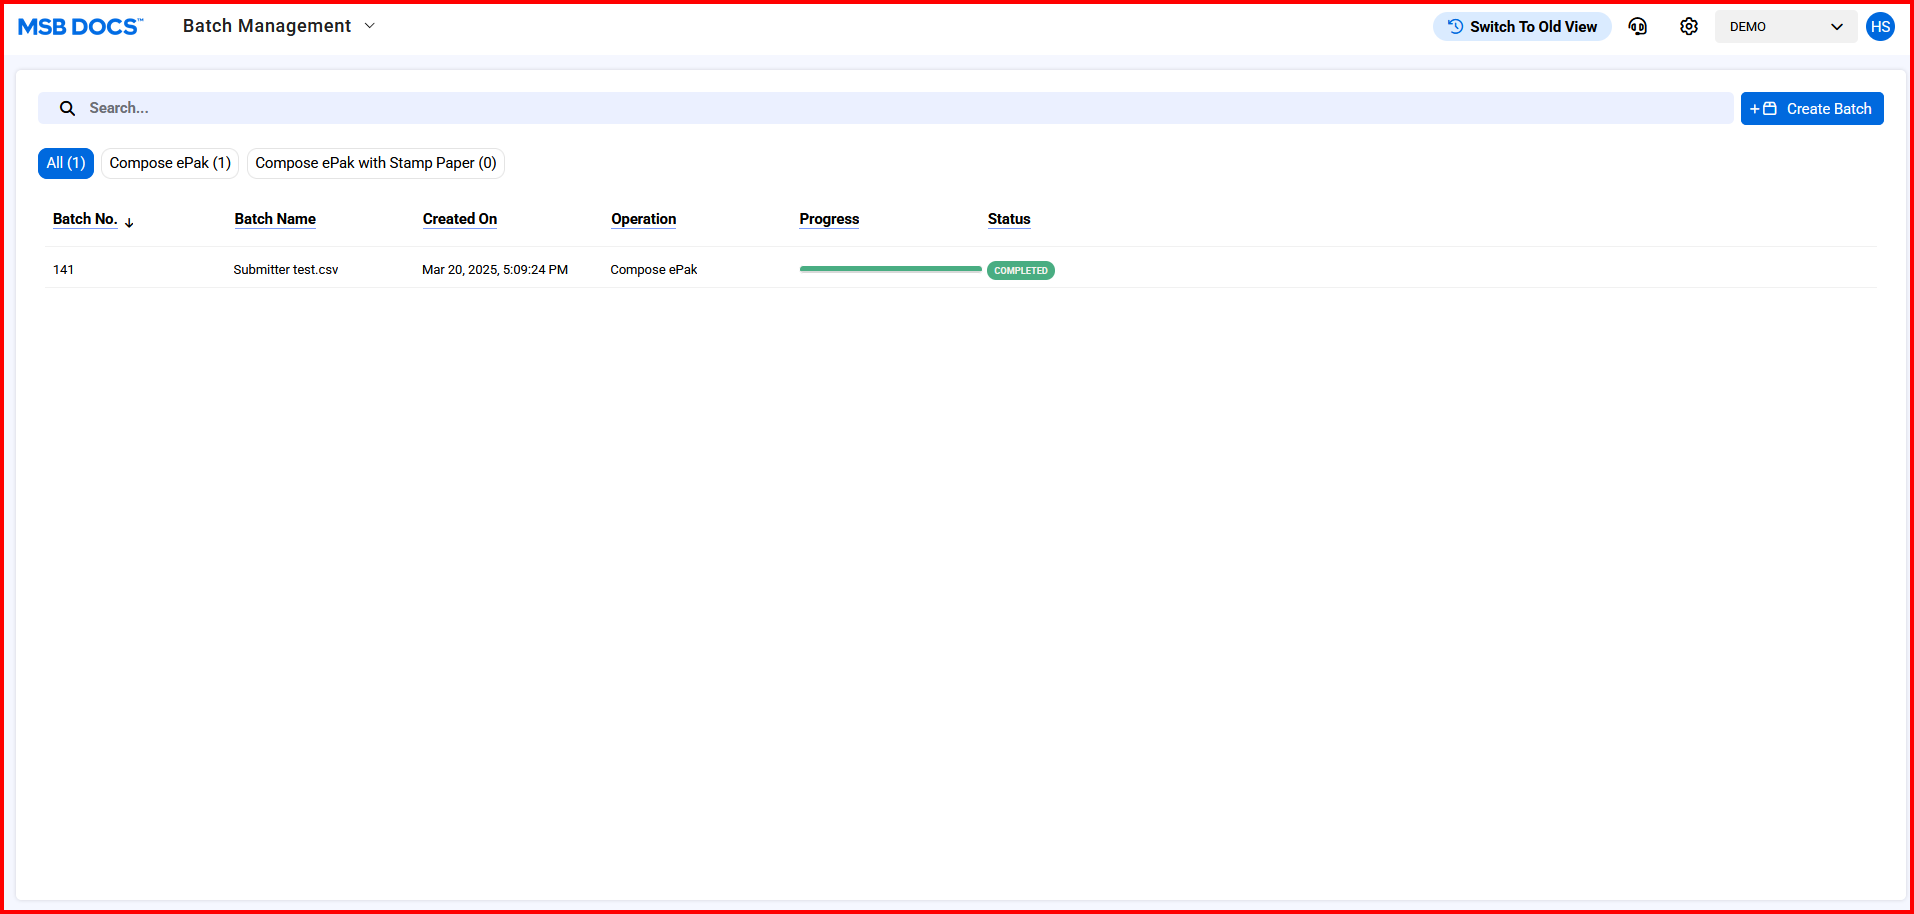The image size is (1914, 914).
Task: Click the history icon in Switch To Old View
Action: click(1455, 27)
